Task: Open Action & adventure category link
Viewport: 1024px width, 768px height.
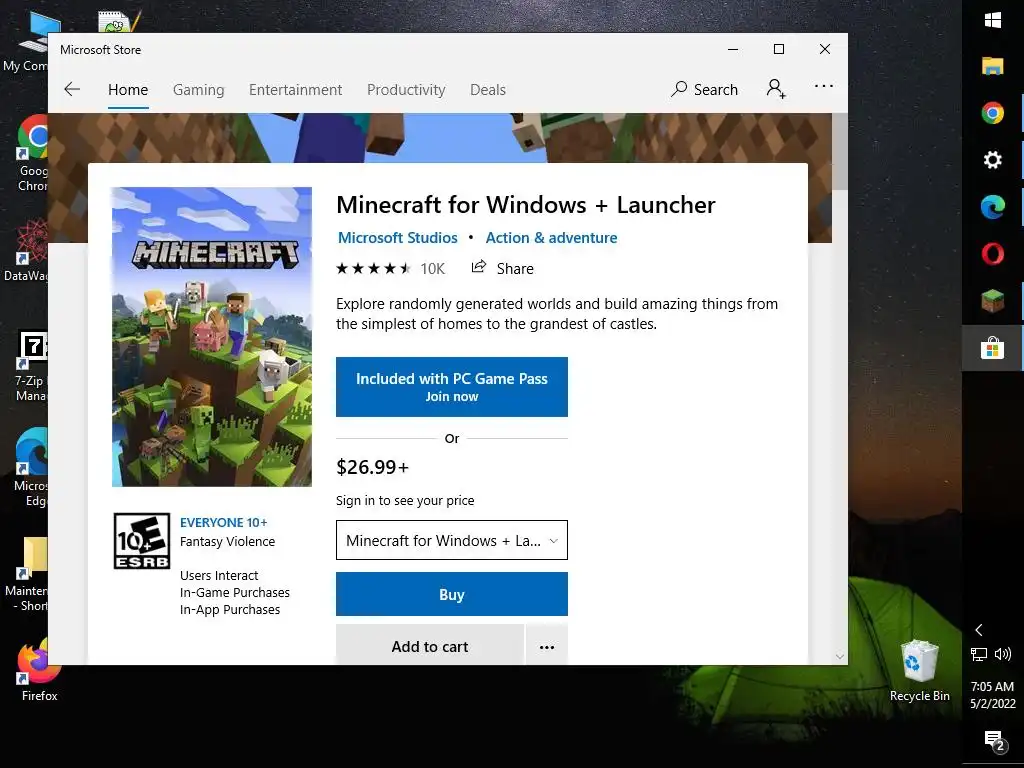Action: click(x=551, y=238)
